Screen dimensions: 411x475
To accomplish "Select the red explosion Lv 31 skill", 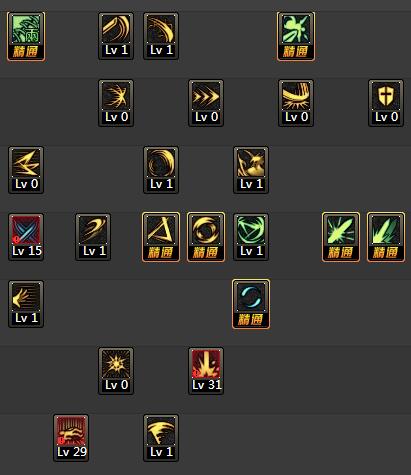I will point(206,371).
